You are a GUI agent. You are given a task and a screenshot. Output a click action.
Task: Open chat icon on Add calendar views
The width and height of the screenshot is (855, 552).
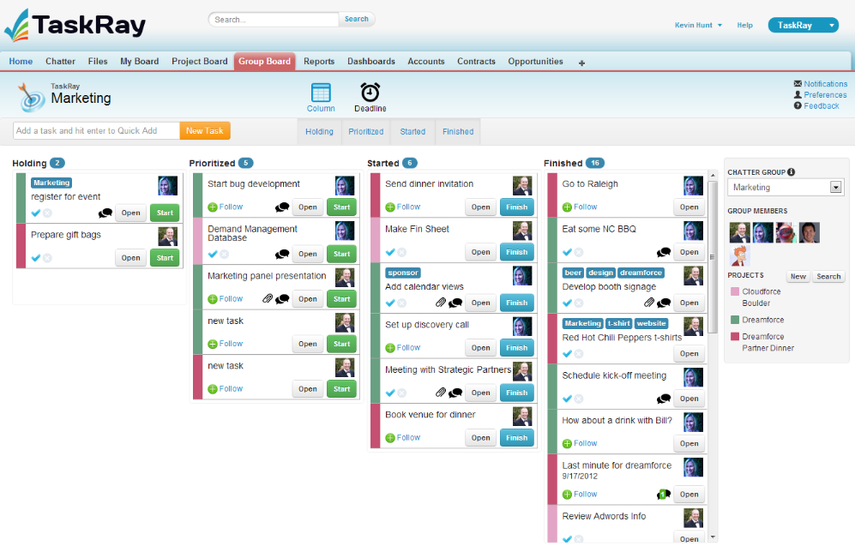tap(455, 303)
